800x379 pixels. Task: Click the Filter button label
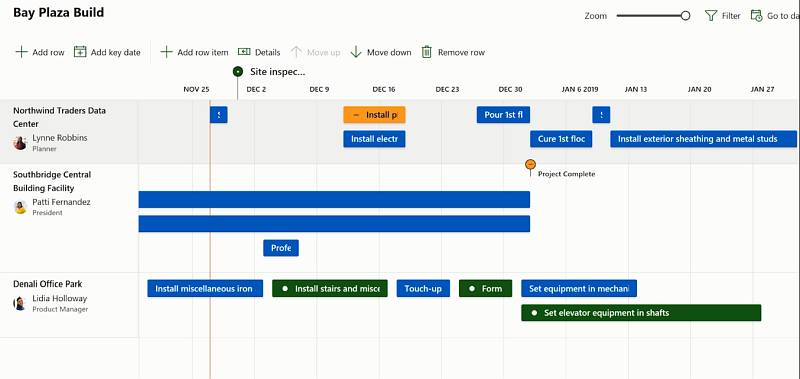(x=731, y=16)
